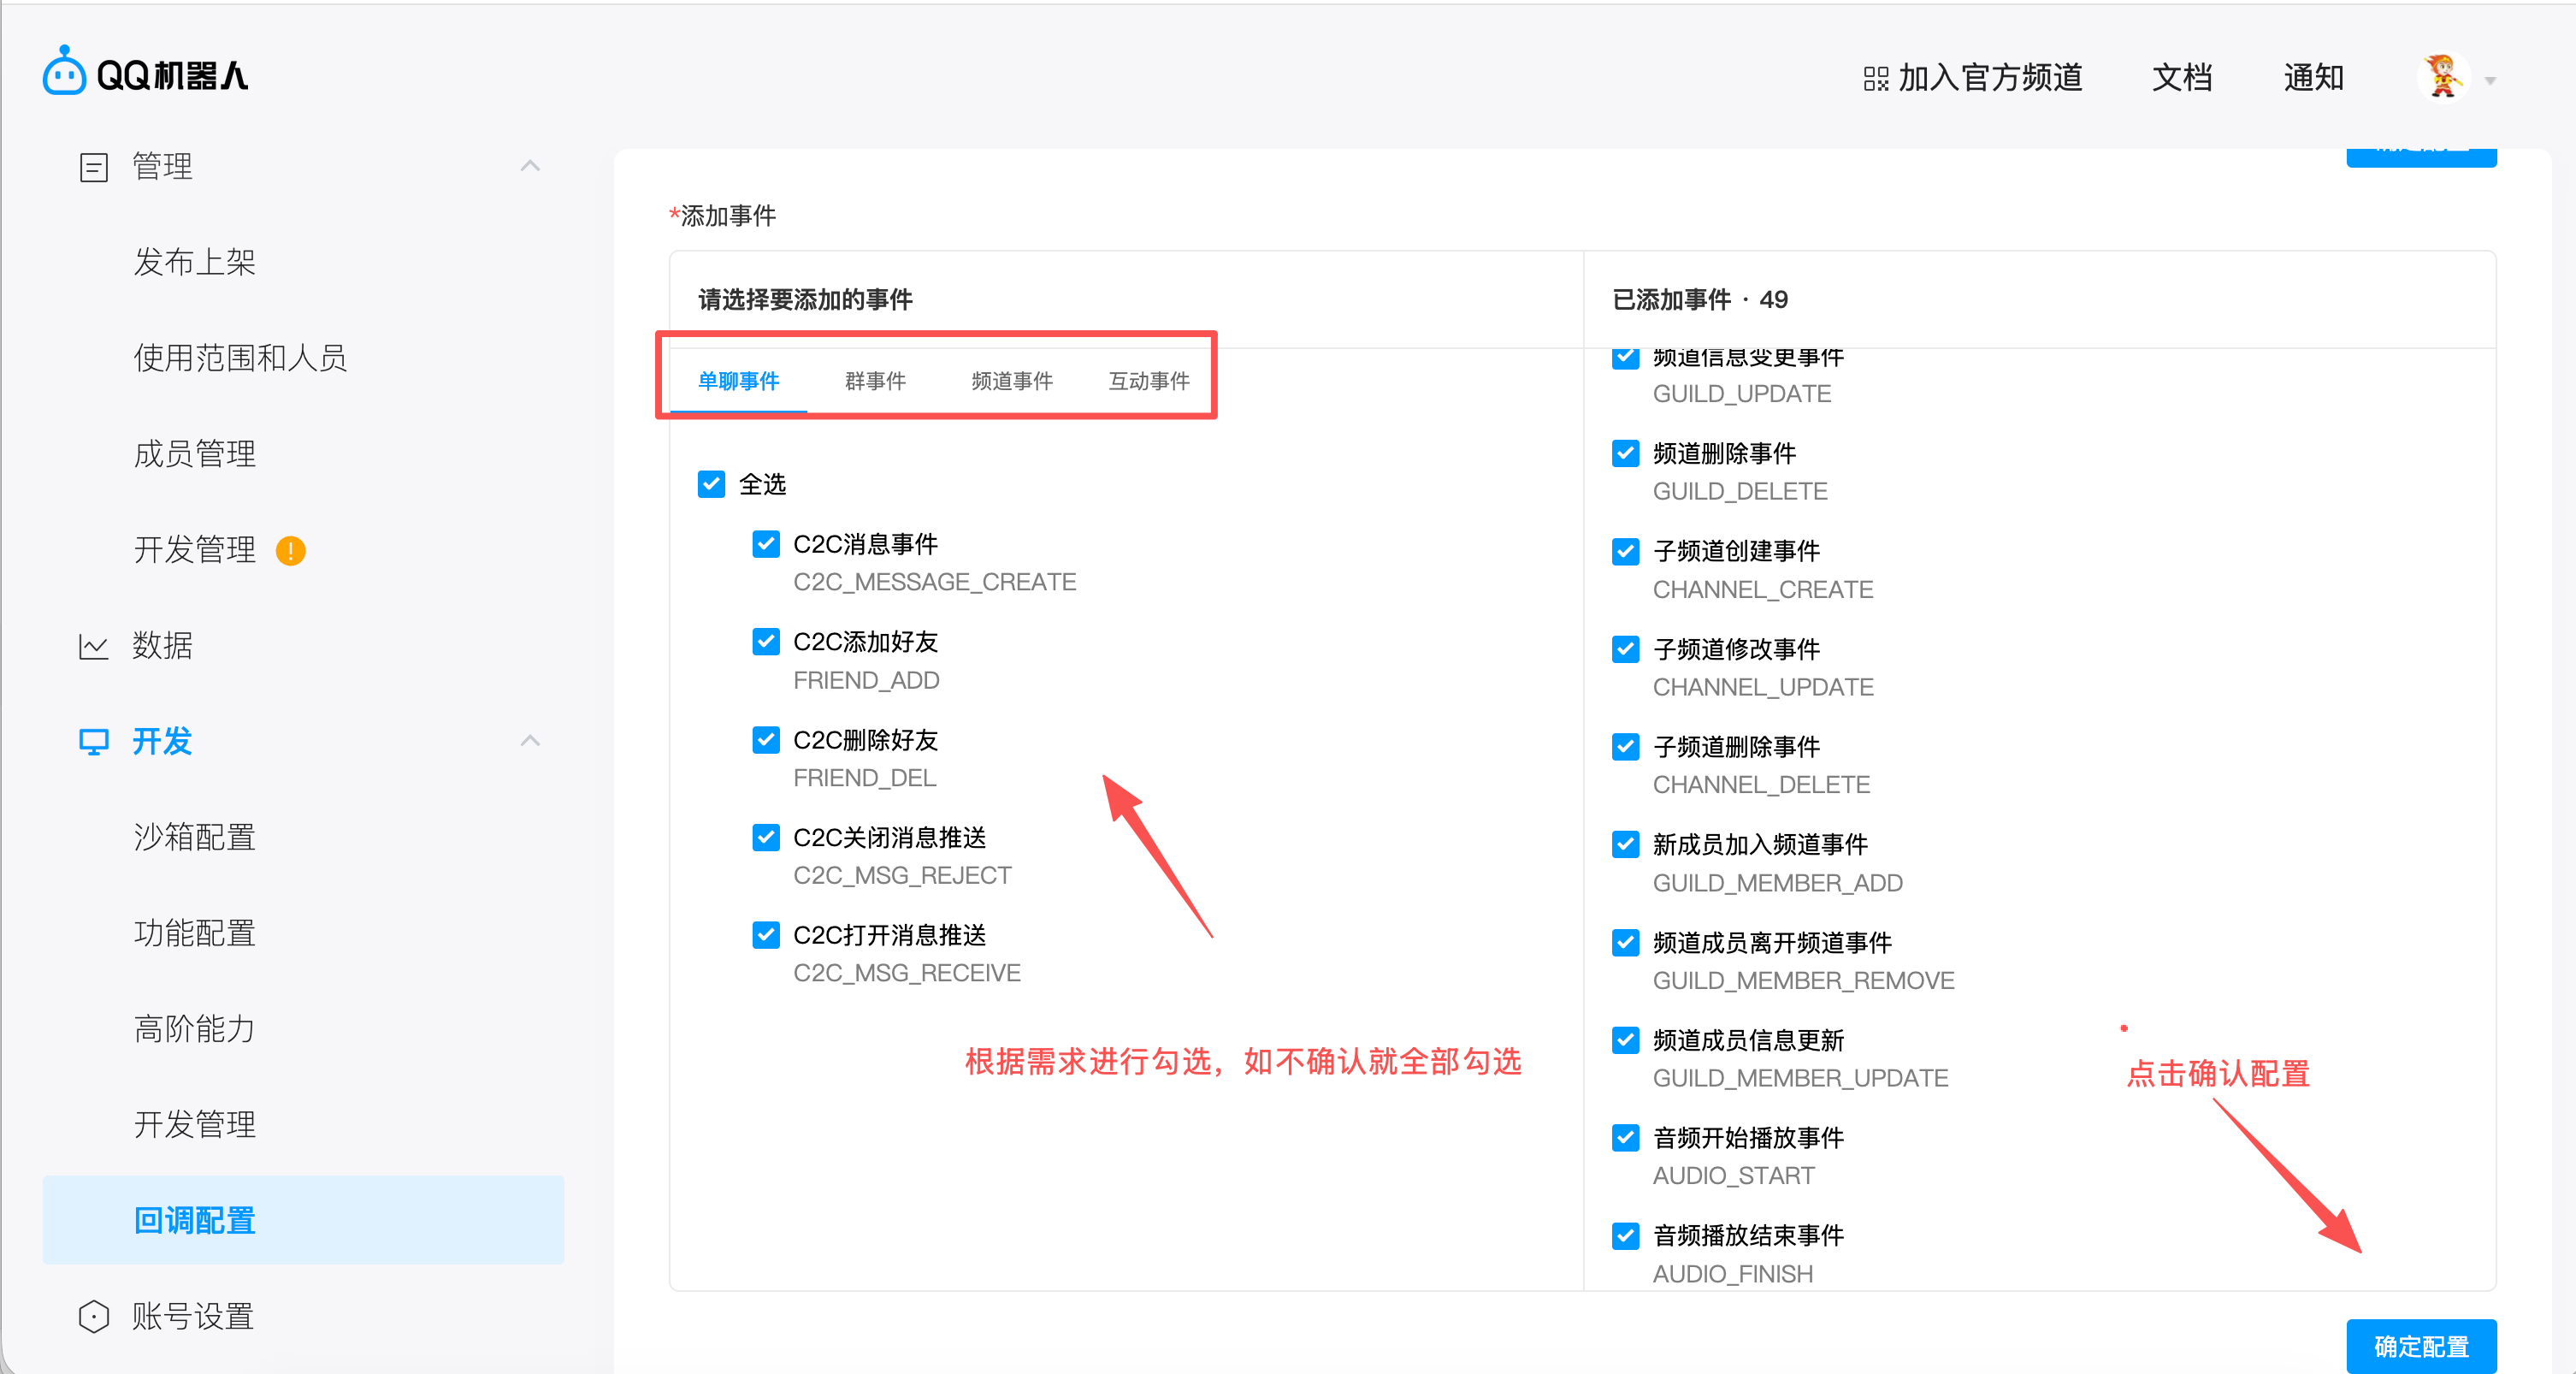Collapse the 开发 section chevron
The width and height of the screenshot is (2576, 1374).
pyautogui.click(x=530, y=740)
